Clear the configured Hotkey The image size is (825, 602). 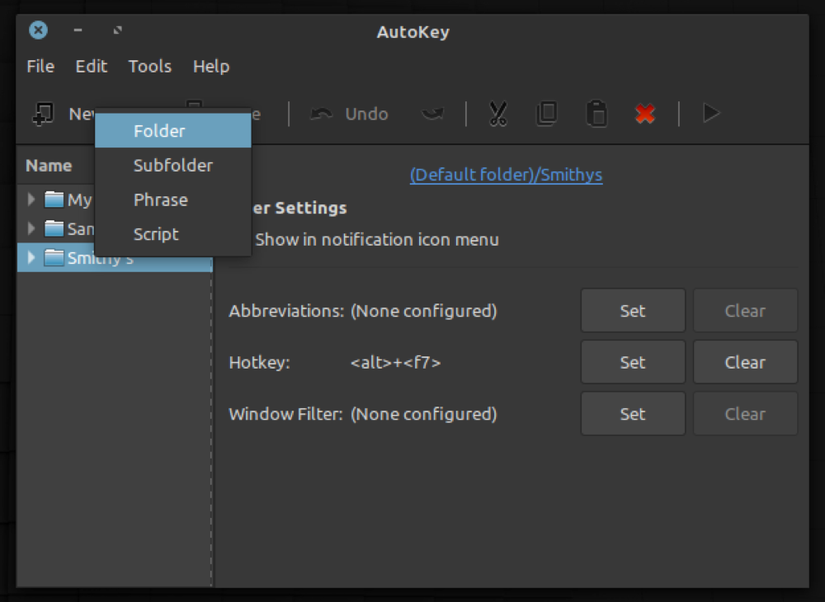point(744,362)
